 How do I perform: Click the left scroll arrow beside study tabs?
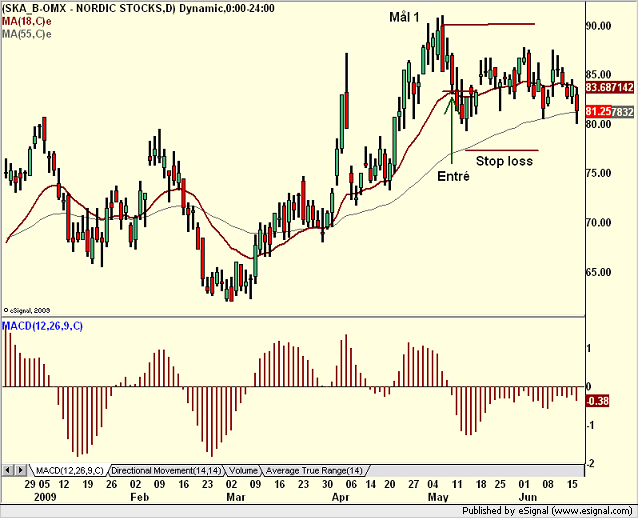7,470
